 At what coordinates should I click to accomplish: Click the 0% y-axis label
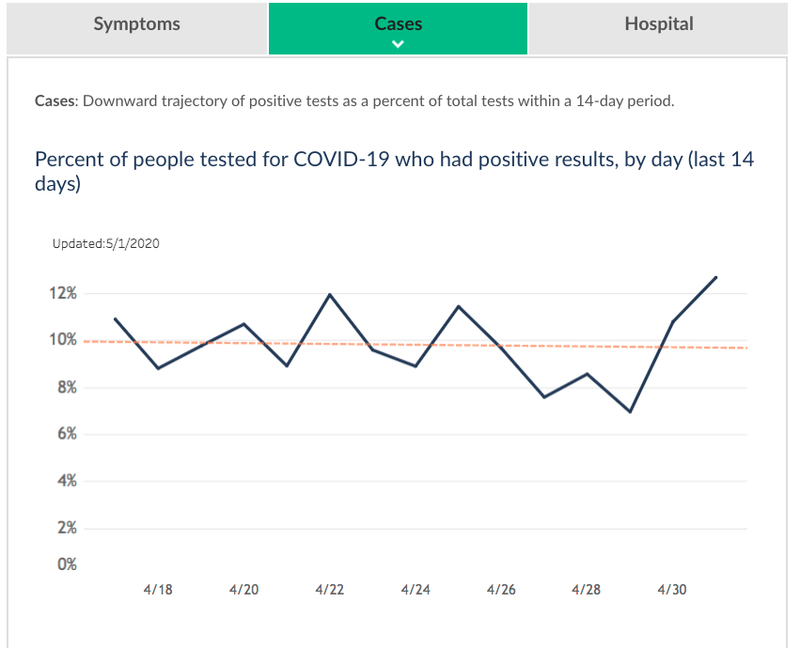coord(67,564)
